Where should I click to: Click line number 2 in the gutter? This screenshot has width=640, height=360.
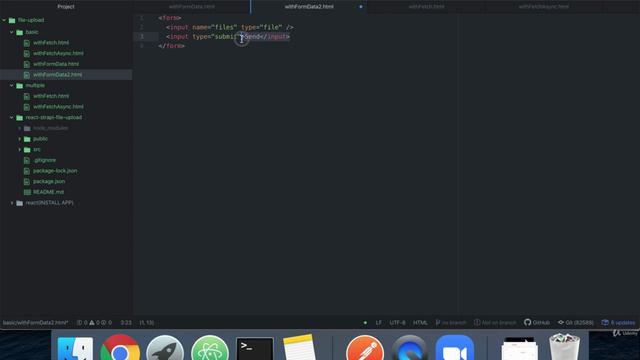click(142, 27)
